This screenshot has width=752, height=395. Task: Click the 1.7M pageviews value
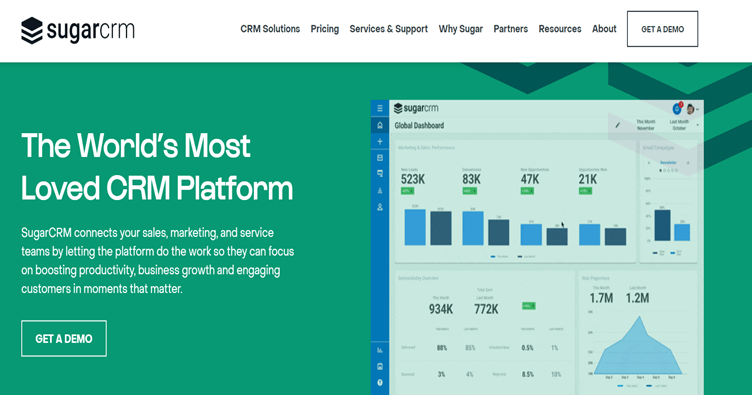pyautogui.click(x=601, y=298)
